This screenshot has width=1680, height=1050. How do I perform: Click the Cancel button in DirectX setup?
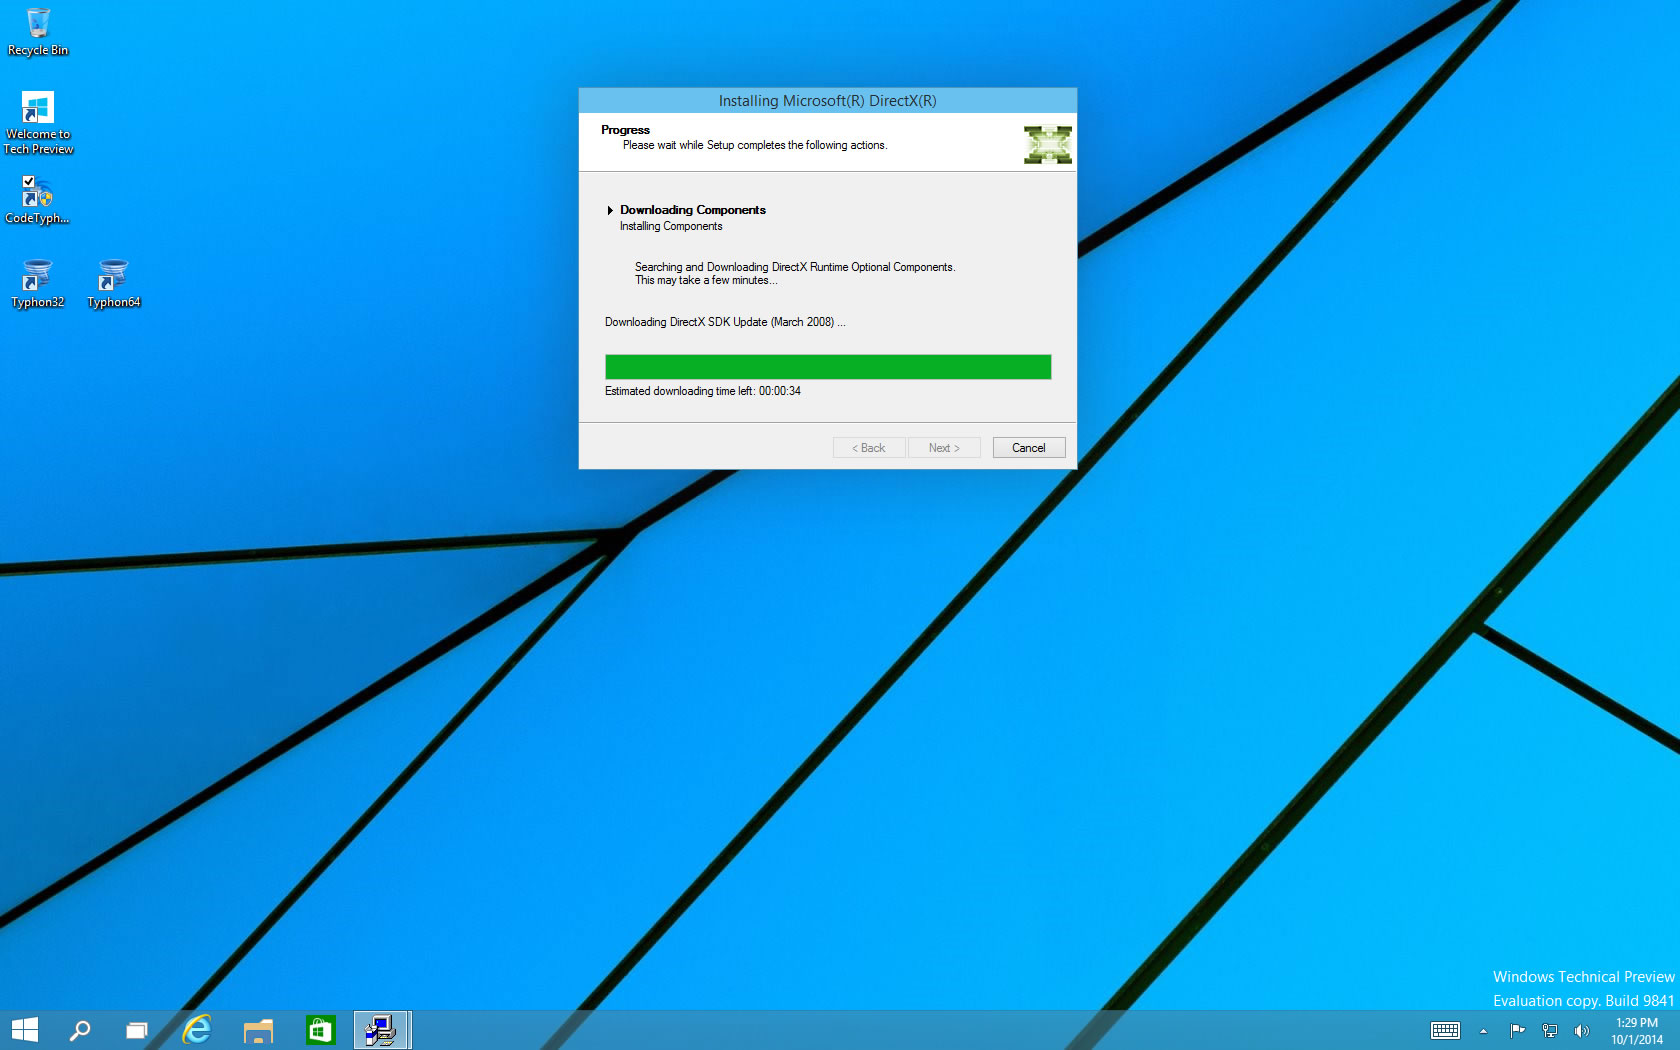coord(1029,448)
